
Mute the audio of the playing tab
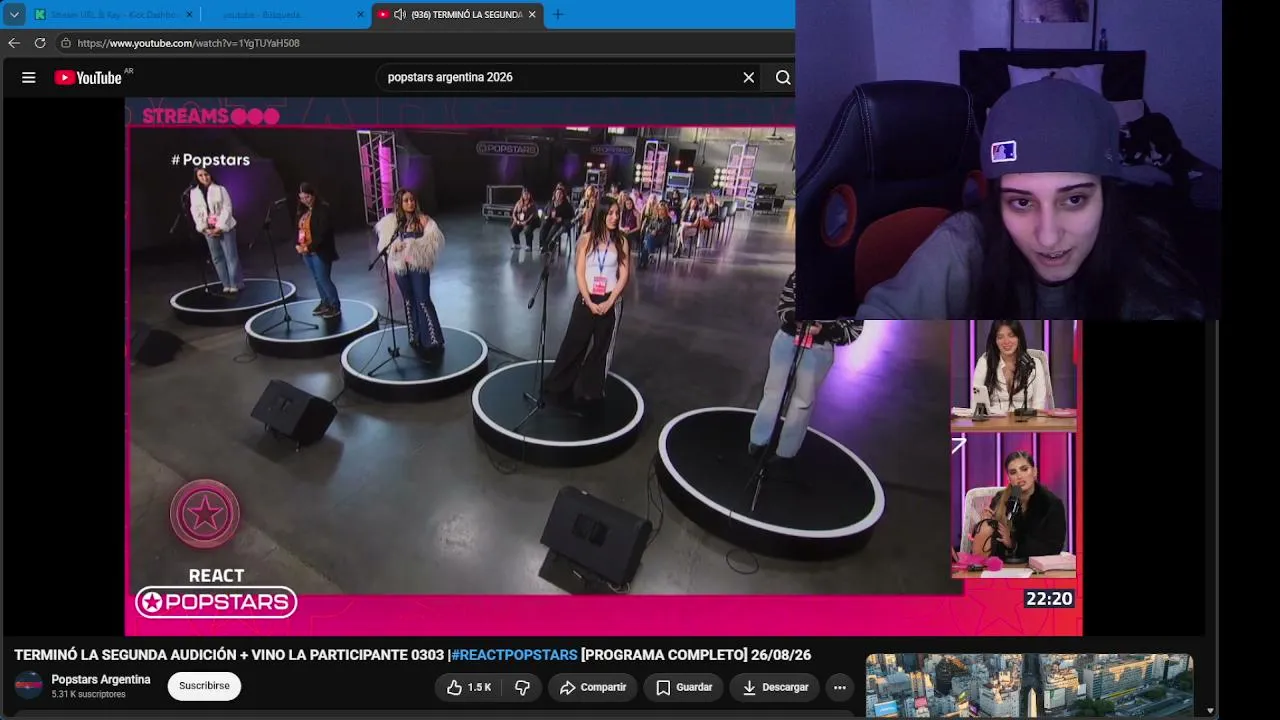pos(400,14)
